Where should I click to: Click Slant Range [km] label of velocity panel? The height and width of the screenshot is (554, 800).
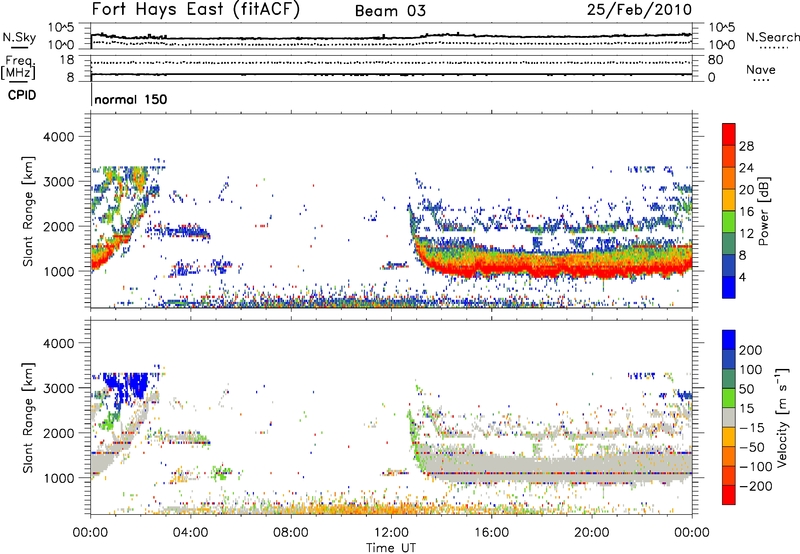[28, 417]
